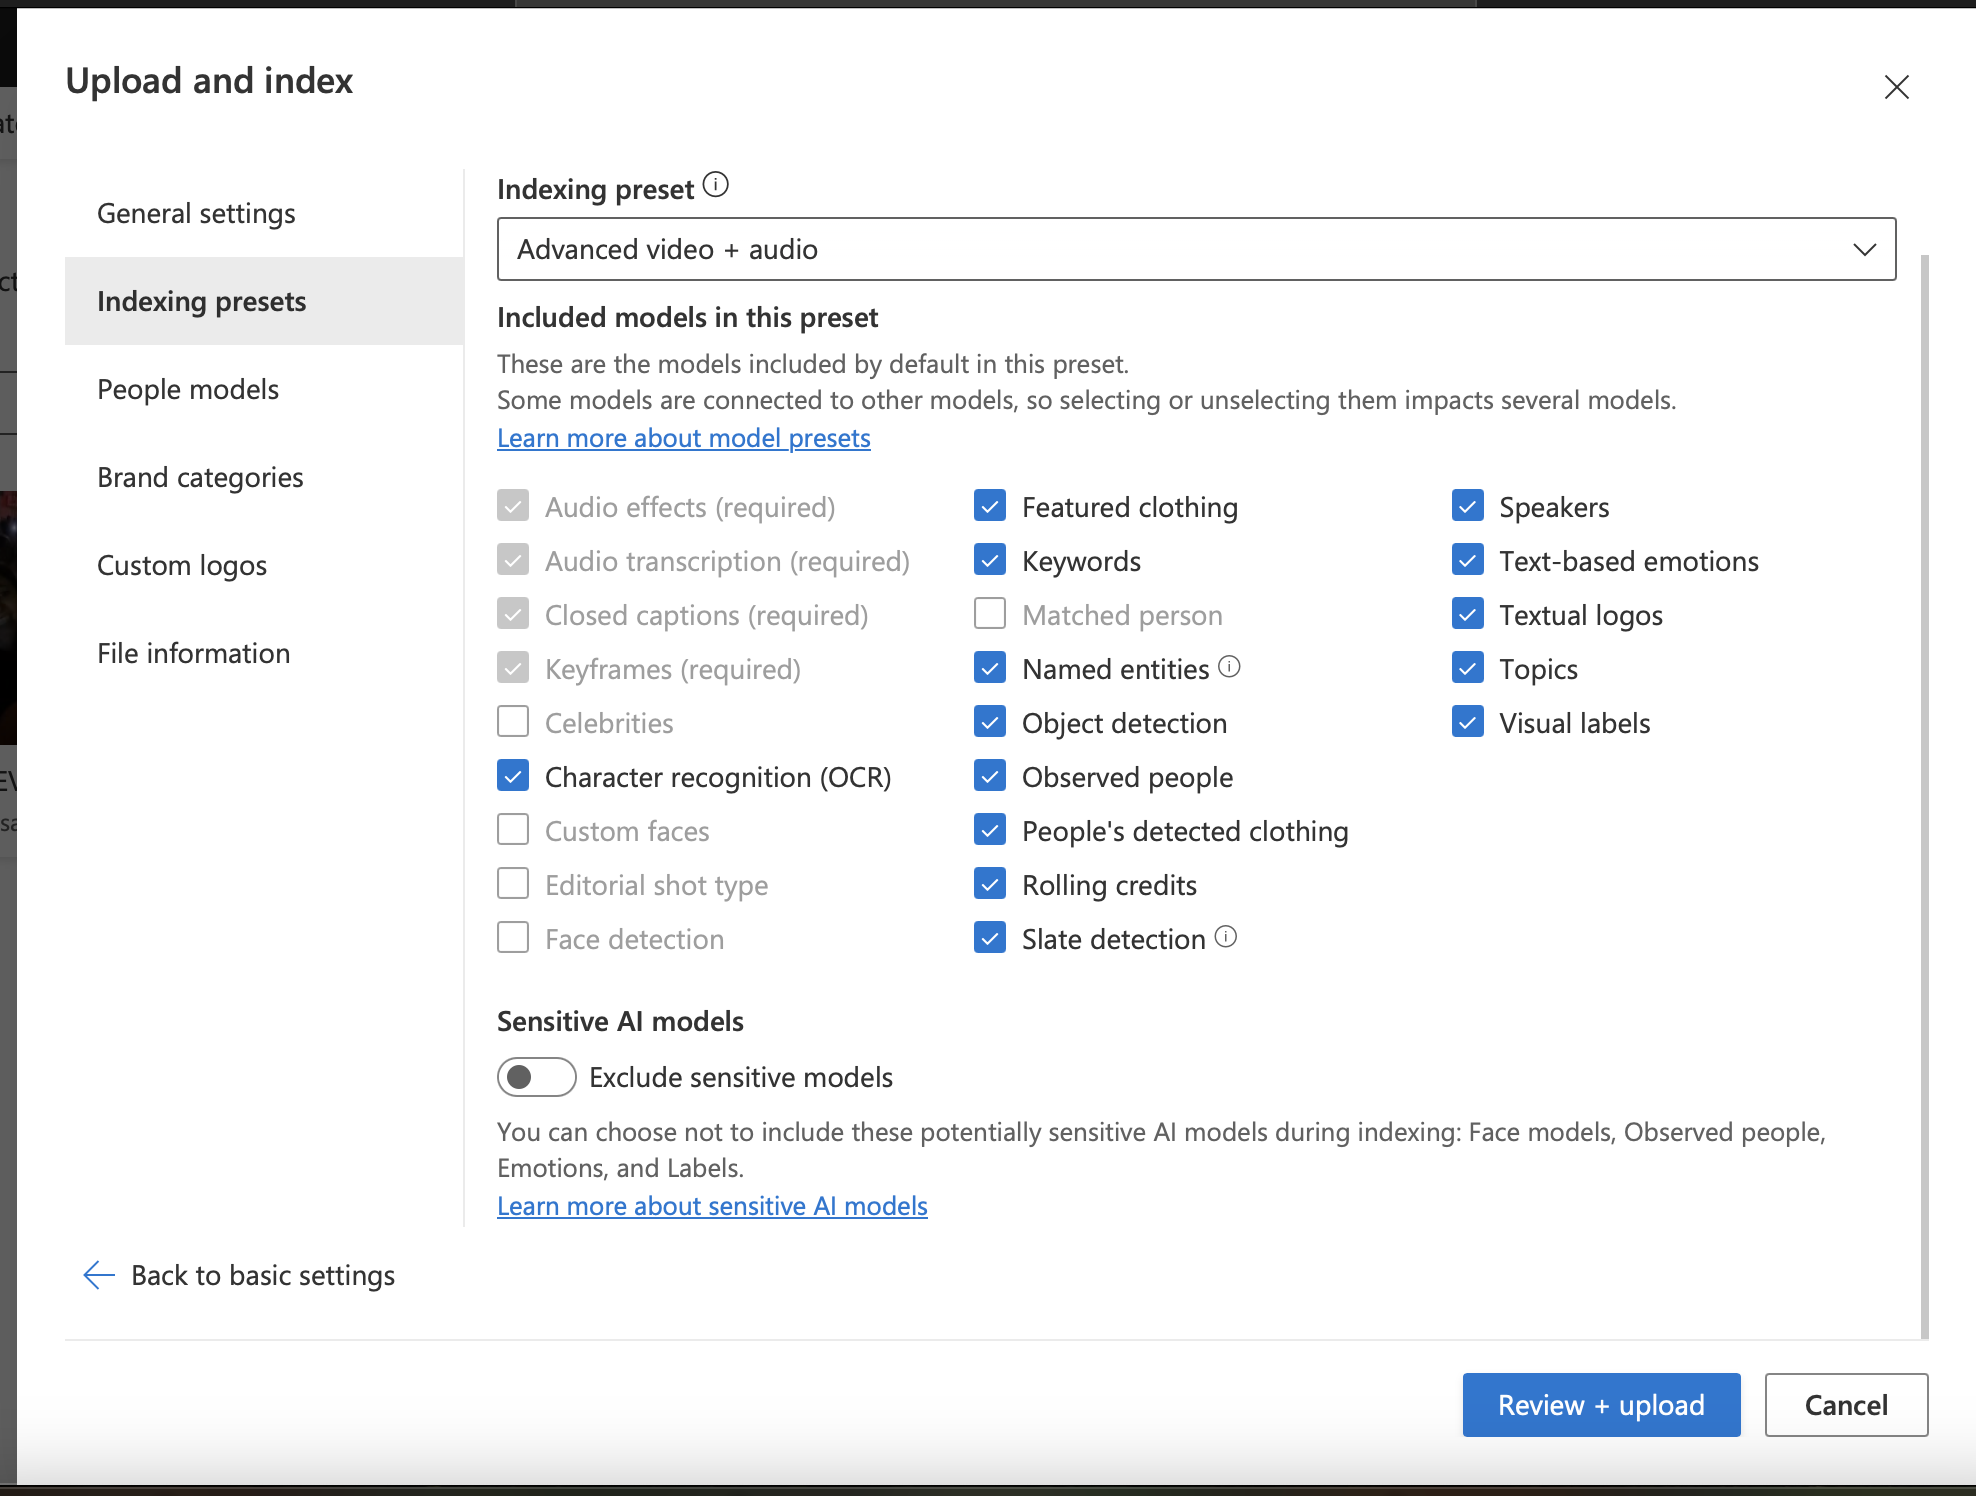Image resolution: width=1976 pixels, height=1496 pixels.
Task: Uncheck the Visual labels checkbox
Action: pos(1467,722)
